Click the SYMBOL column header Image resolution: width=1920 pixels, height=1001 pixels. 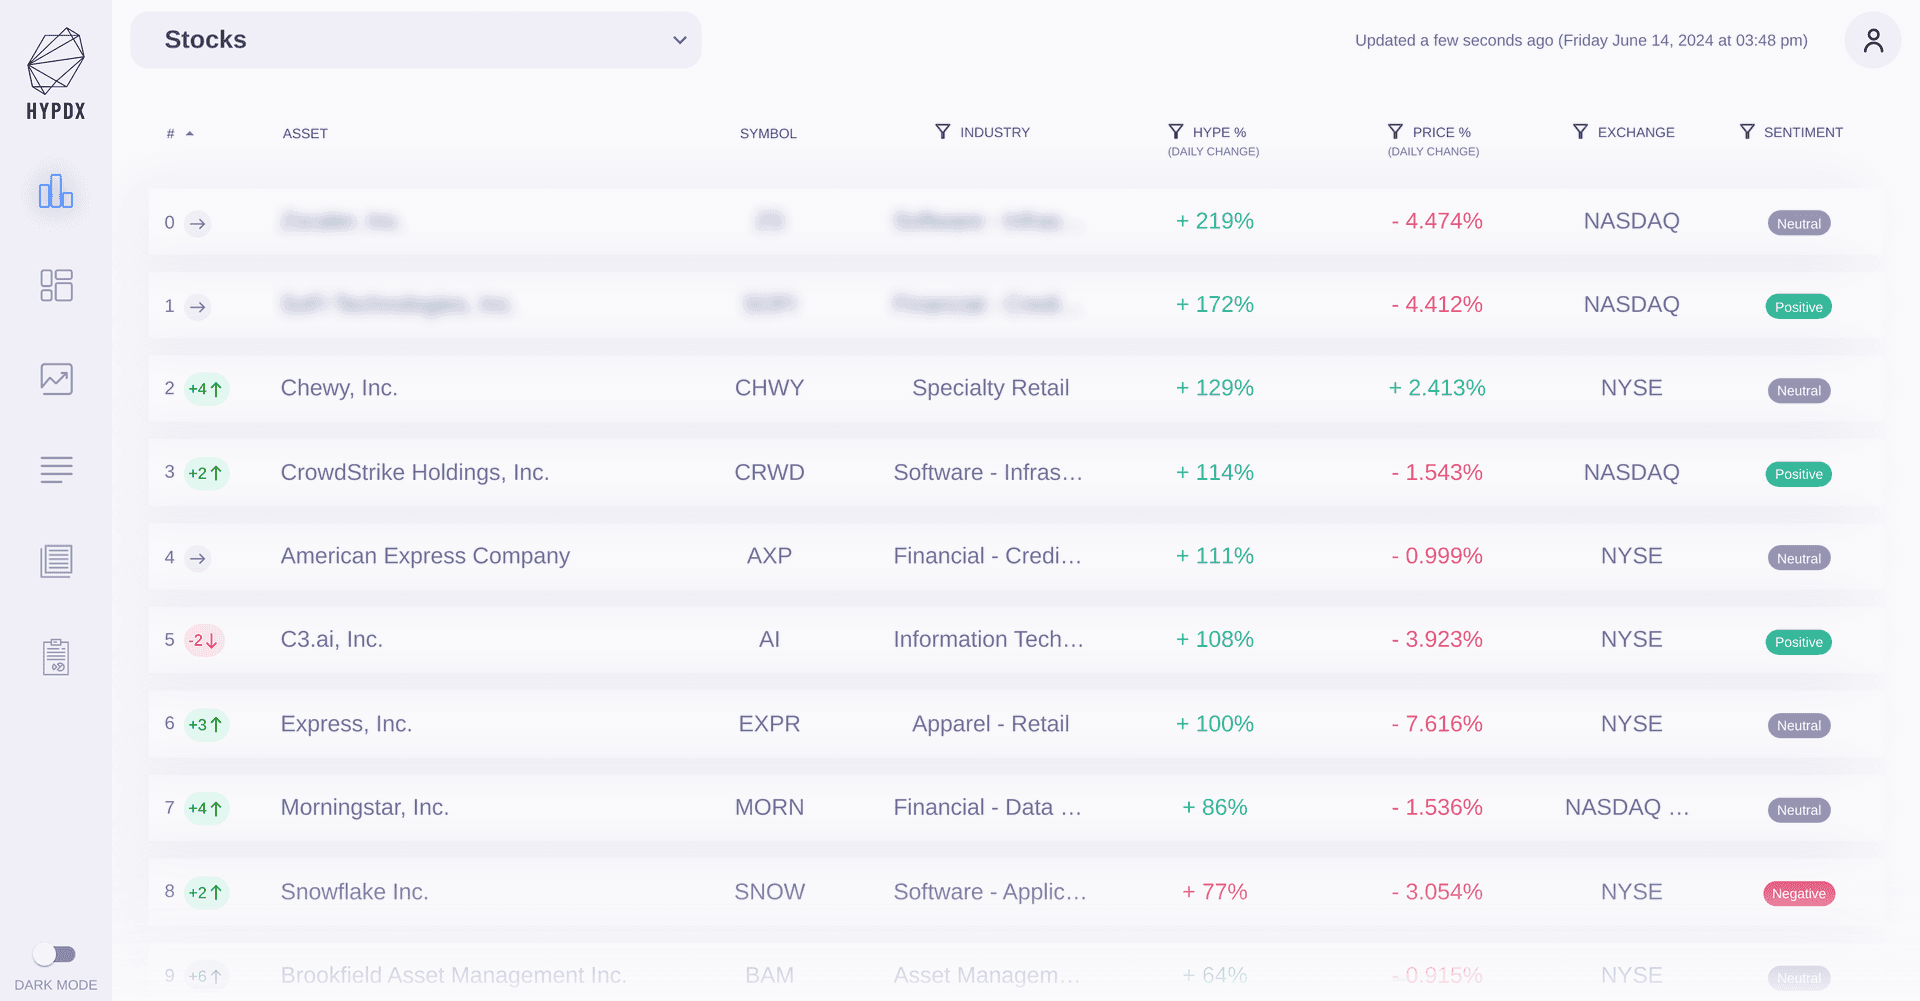768,133
